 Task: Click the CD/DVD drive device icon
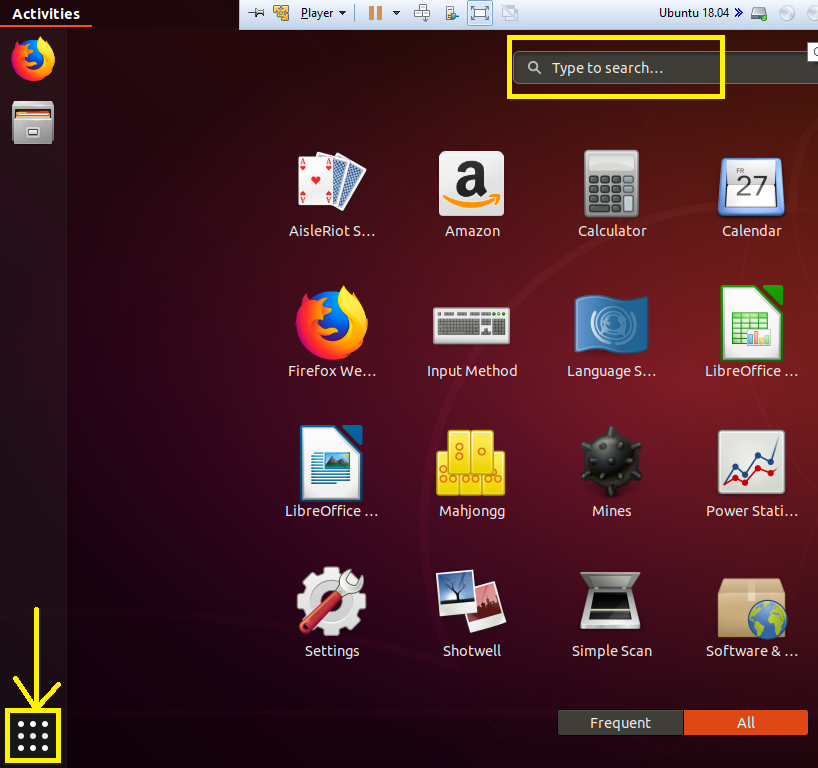point(787,13)
